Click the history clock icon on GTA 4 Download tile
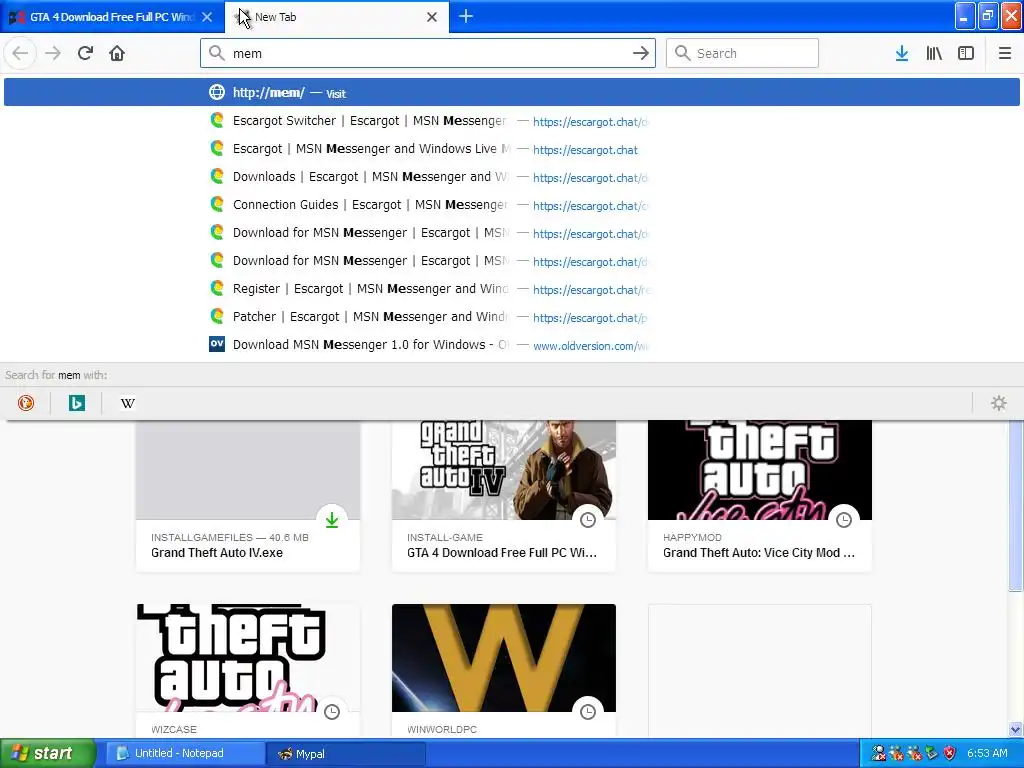 tap(588, 520)
